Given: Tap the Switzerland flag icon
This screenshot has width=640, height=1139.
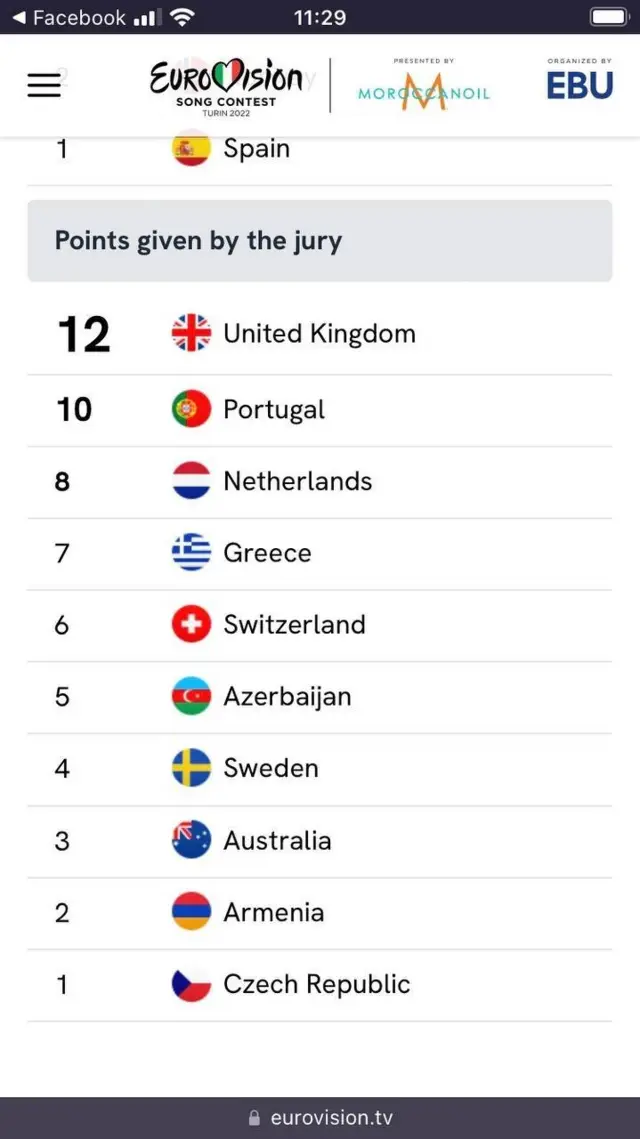Looking at the screenshot, I should (x=191, y=625).
